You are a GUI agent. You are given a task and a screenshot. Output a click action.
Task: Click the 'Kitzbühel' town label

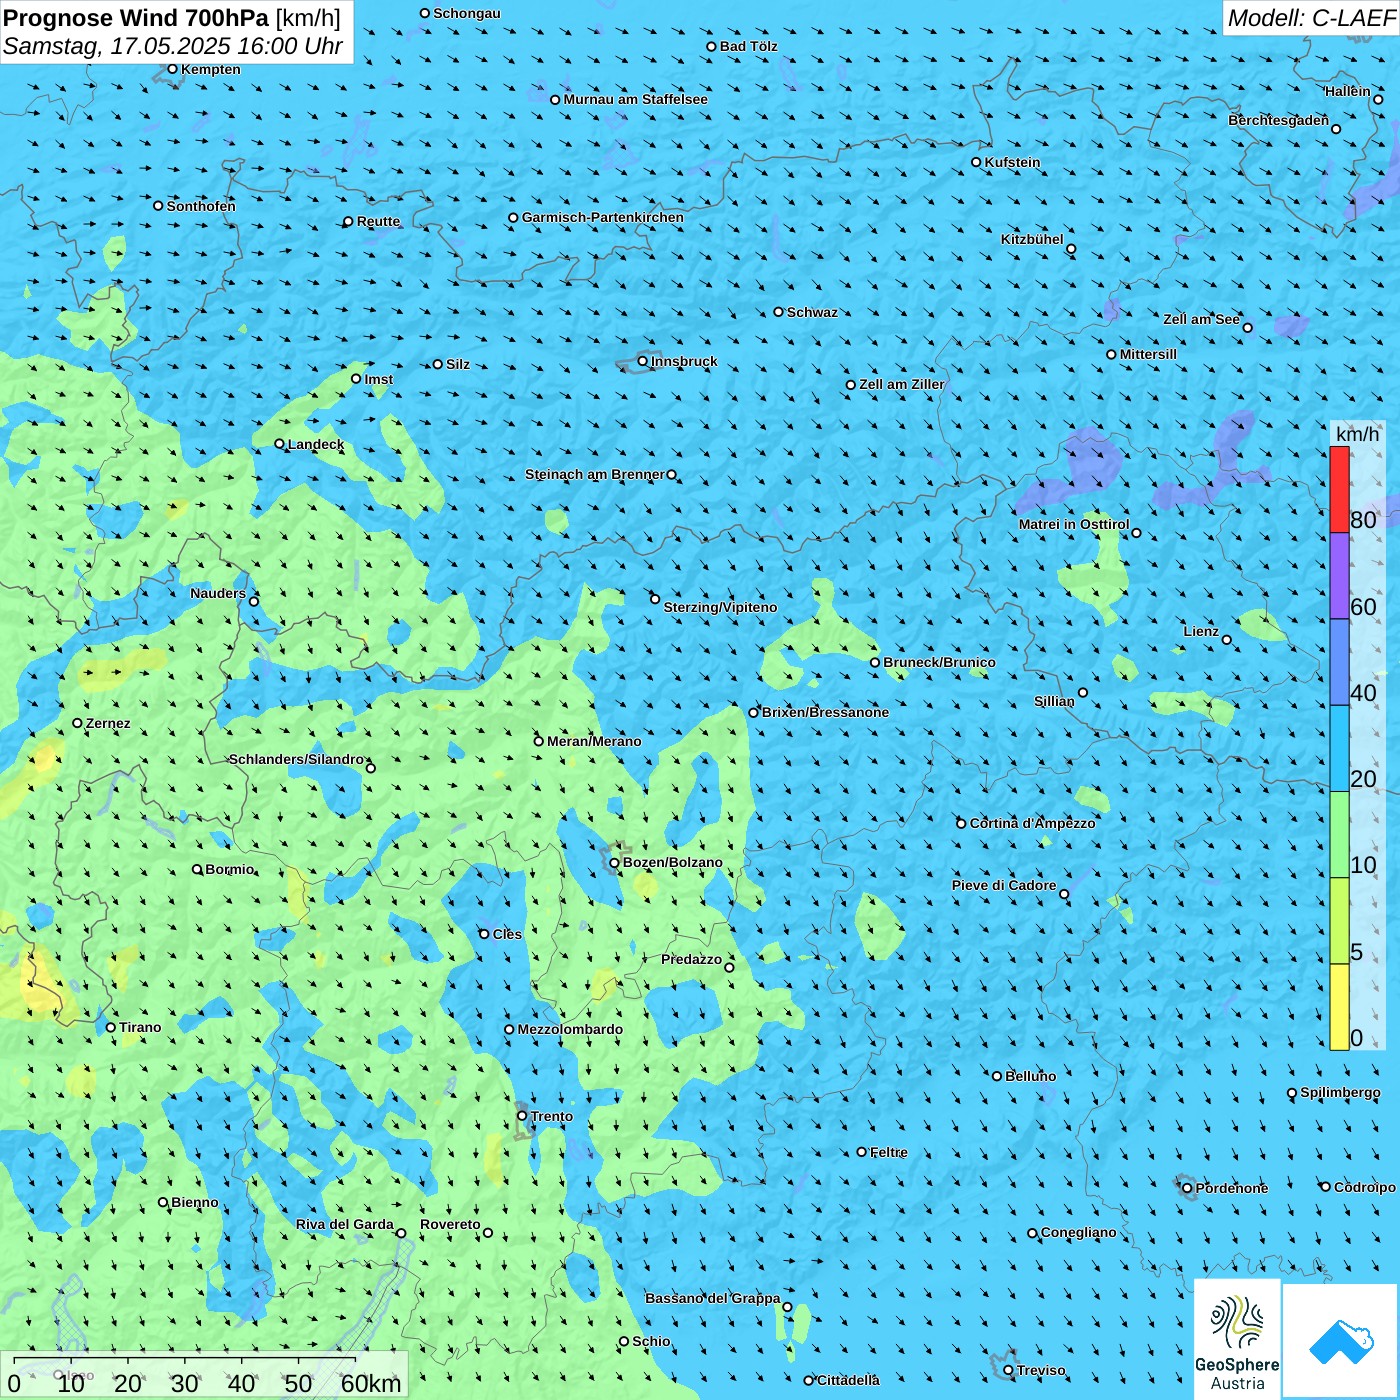[1032, 239]
